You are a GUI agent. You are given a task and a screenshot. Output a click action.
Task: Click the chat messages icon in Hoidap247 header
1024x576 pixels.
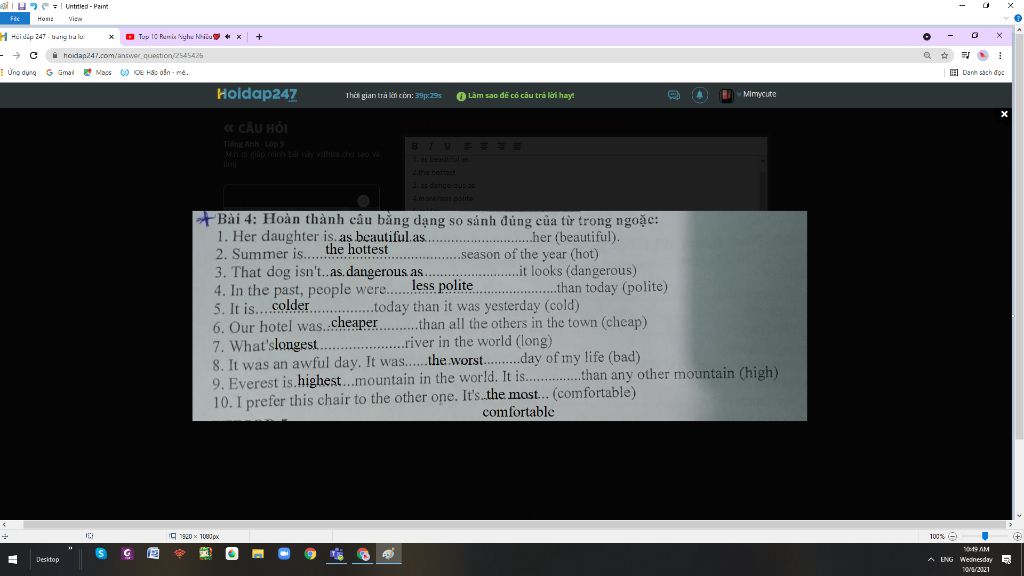click(674, 95)
